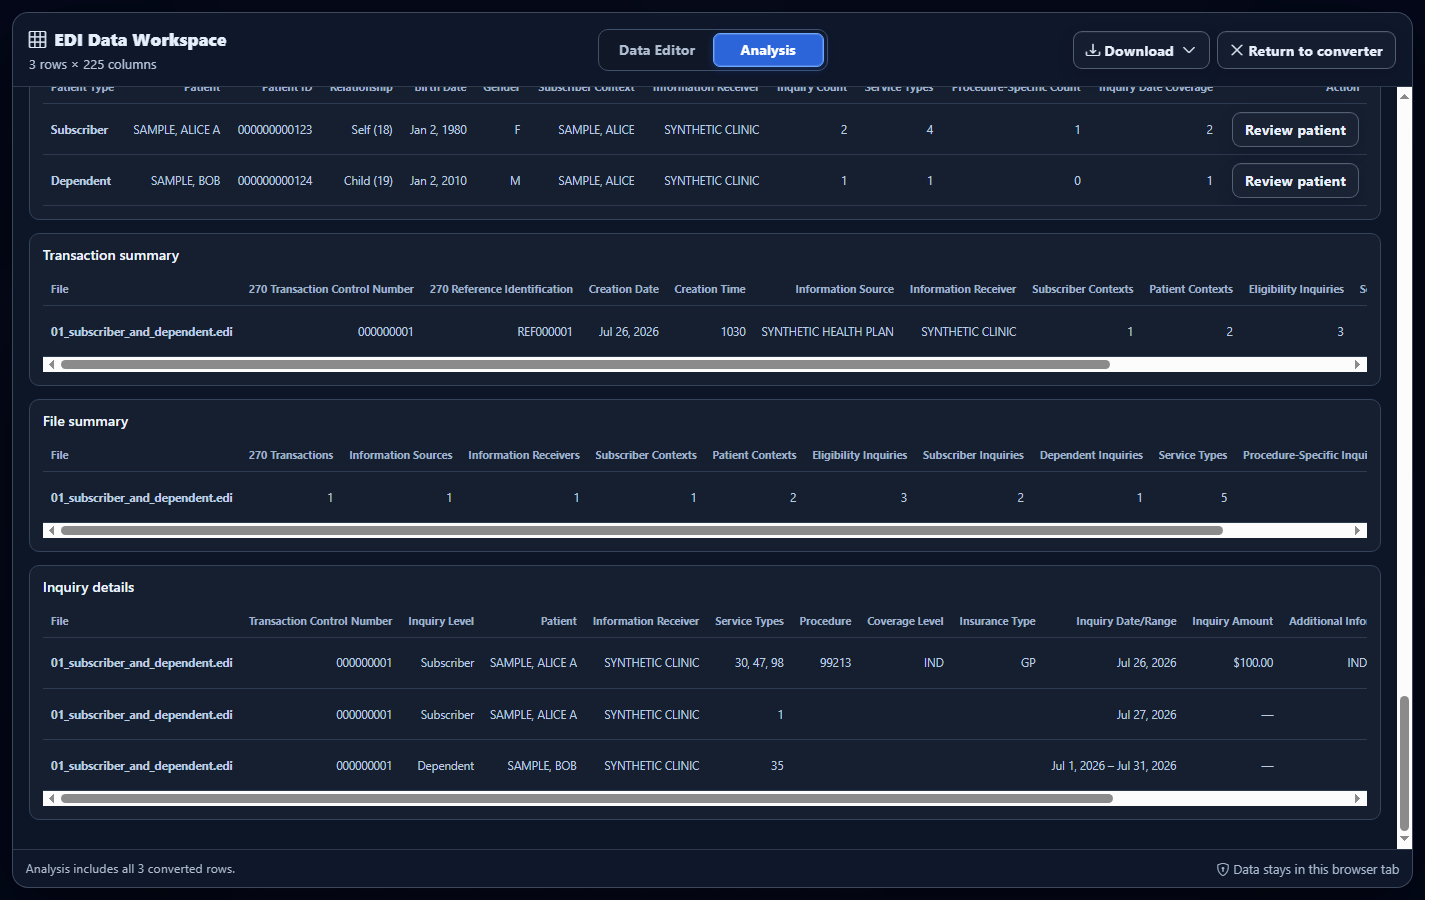Click 'Inquiry Level' column header
This screenshot has height=900, width=1440.
click(441, 621)
